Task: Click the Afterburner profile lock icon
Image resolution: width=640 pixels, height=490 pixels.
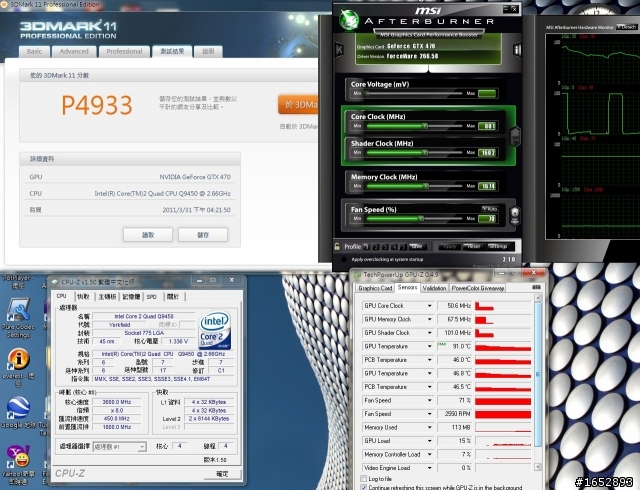Action: [337, 246]
